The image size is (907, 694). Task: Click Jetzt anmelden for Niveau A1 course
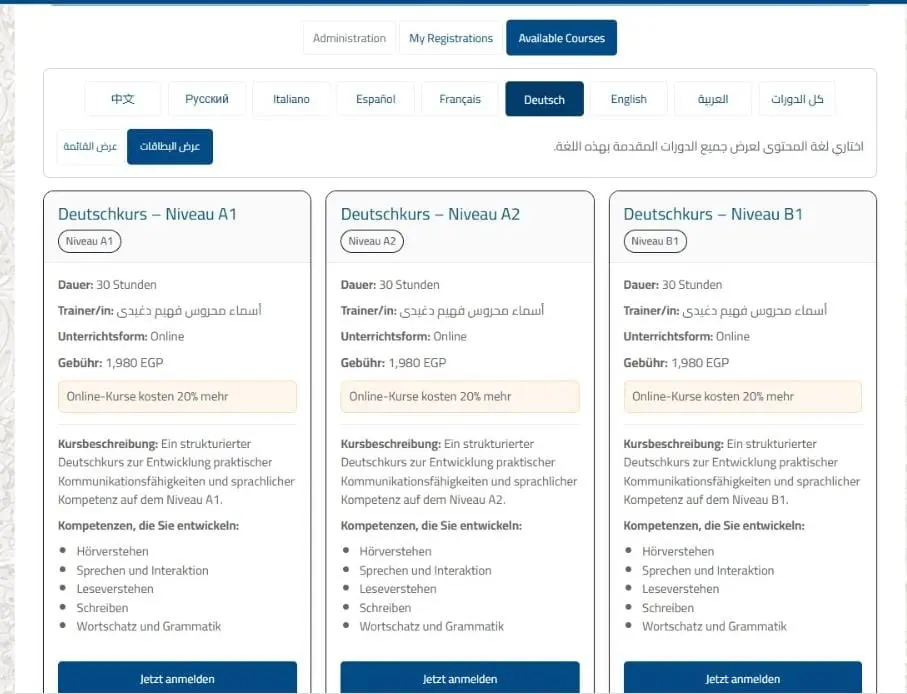point(178,678)
